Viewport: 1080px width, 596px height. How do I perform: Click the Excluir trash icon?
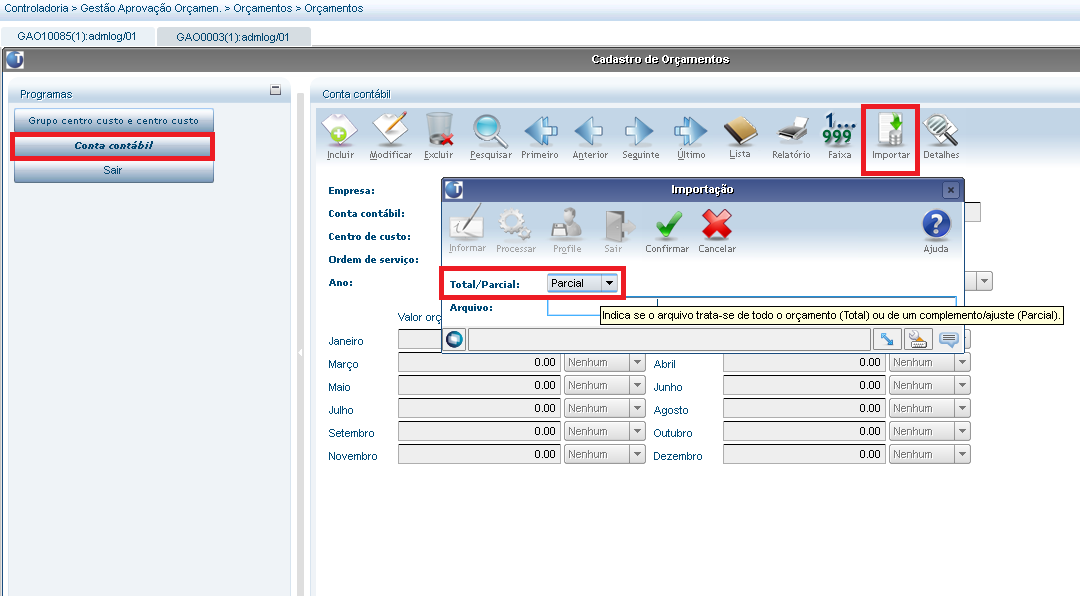click(x=439, y=136)
